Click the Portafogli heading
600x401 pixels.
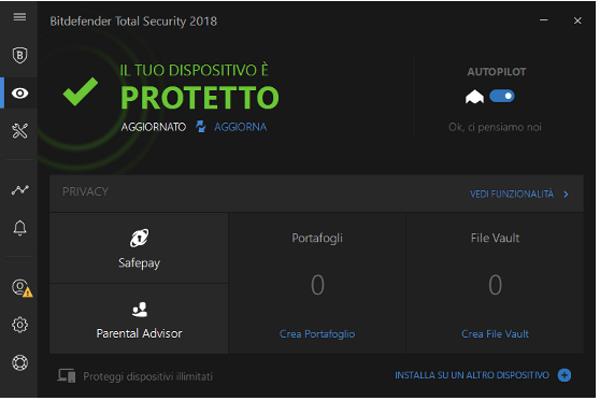pos(317,238)
